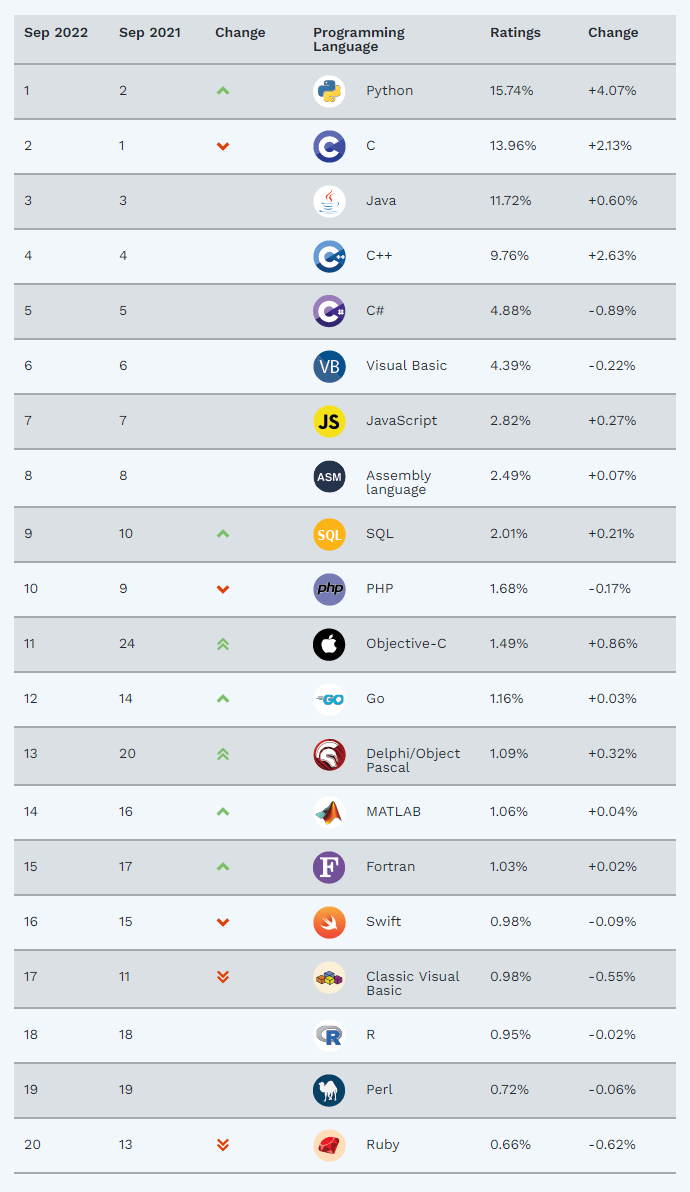Click Ruby's double red down-arrow indicator
Viewport: 690px width, 1192px height.
(x=223, y=1145)
